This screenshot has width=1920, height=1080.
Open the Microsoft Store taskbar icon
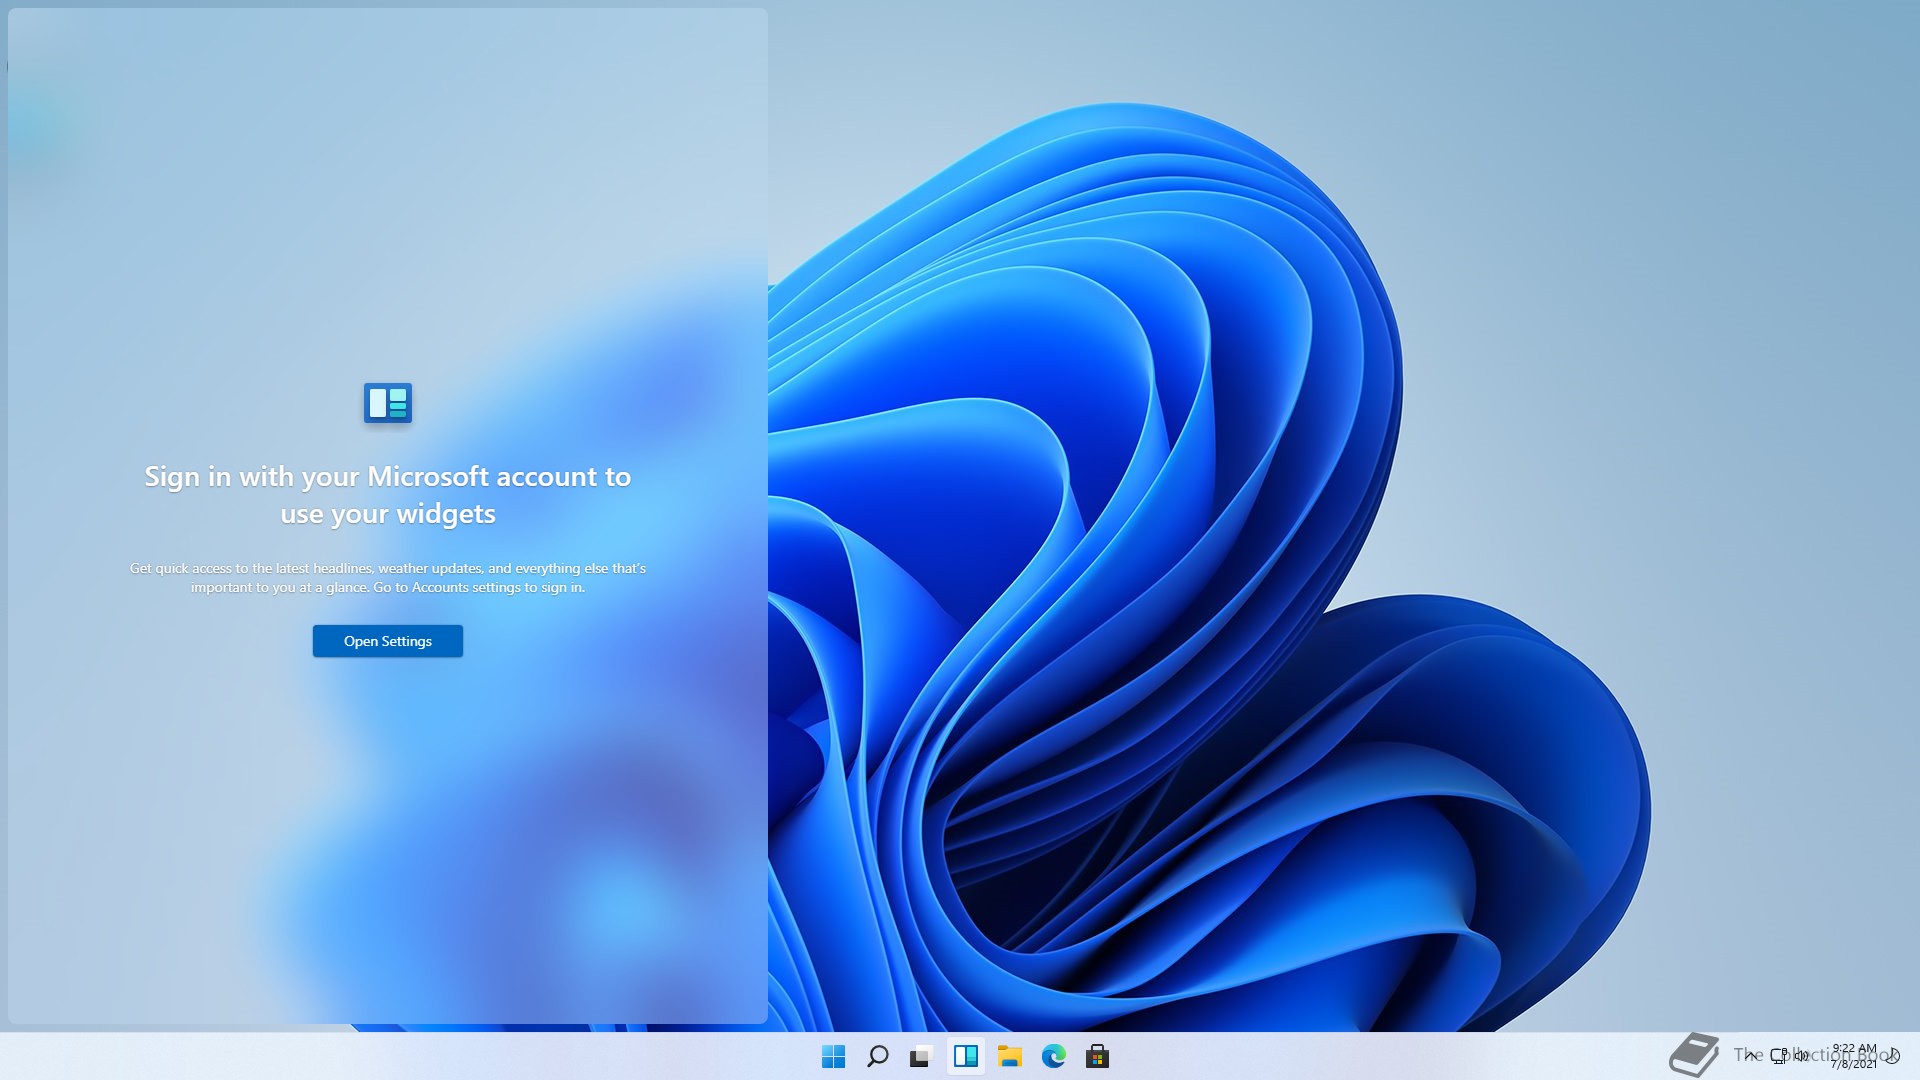[x=1097, y=1056]
